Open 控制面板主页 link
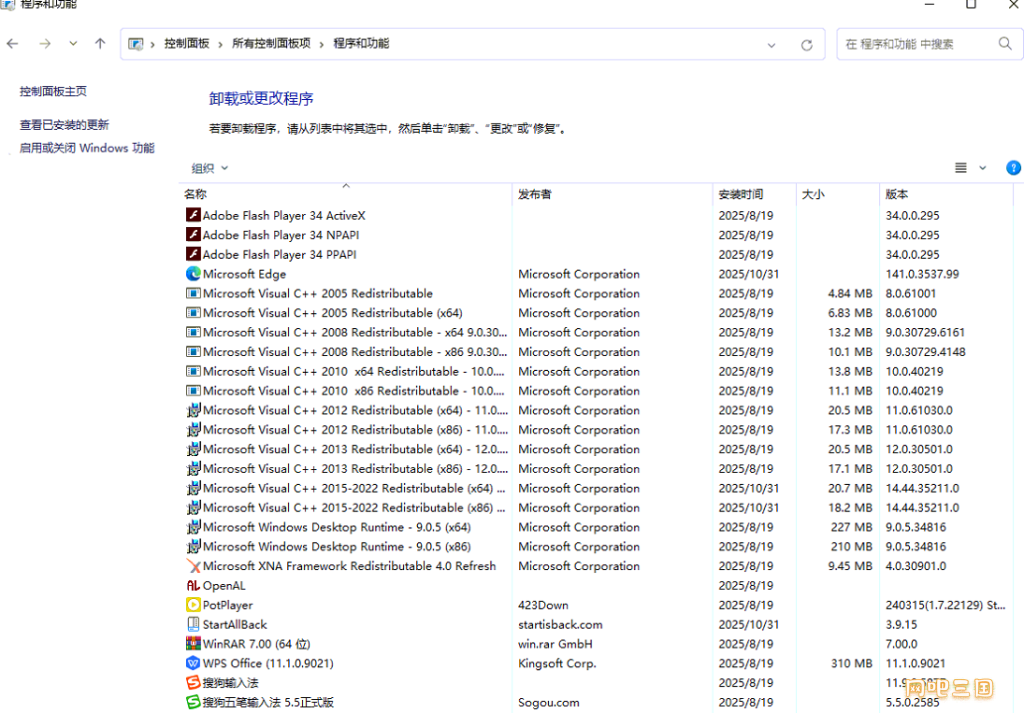 tap(53, 91)
